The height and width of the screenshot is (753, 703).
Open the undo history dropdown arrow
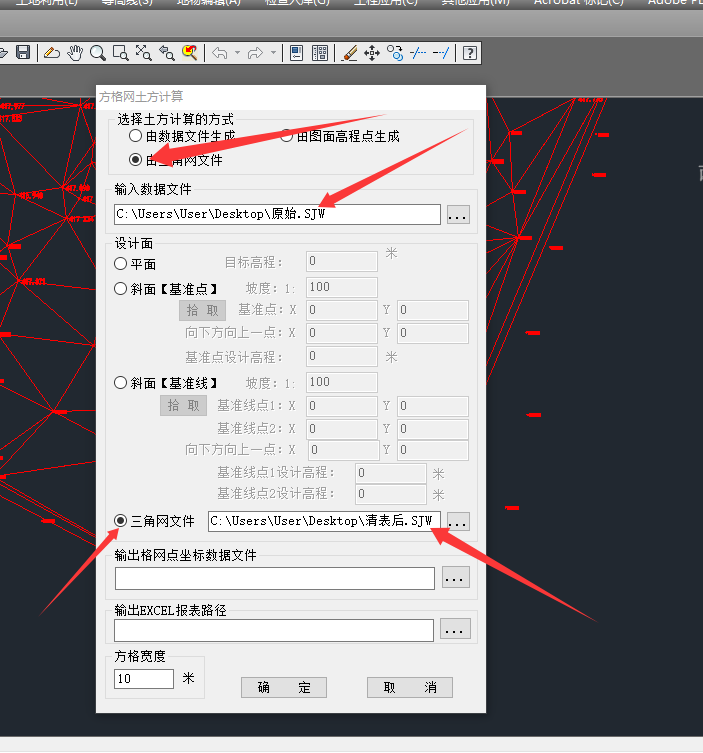[237, 52]
